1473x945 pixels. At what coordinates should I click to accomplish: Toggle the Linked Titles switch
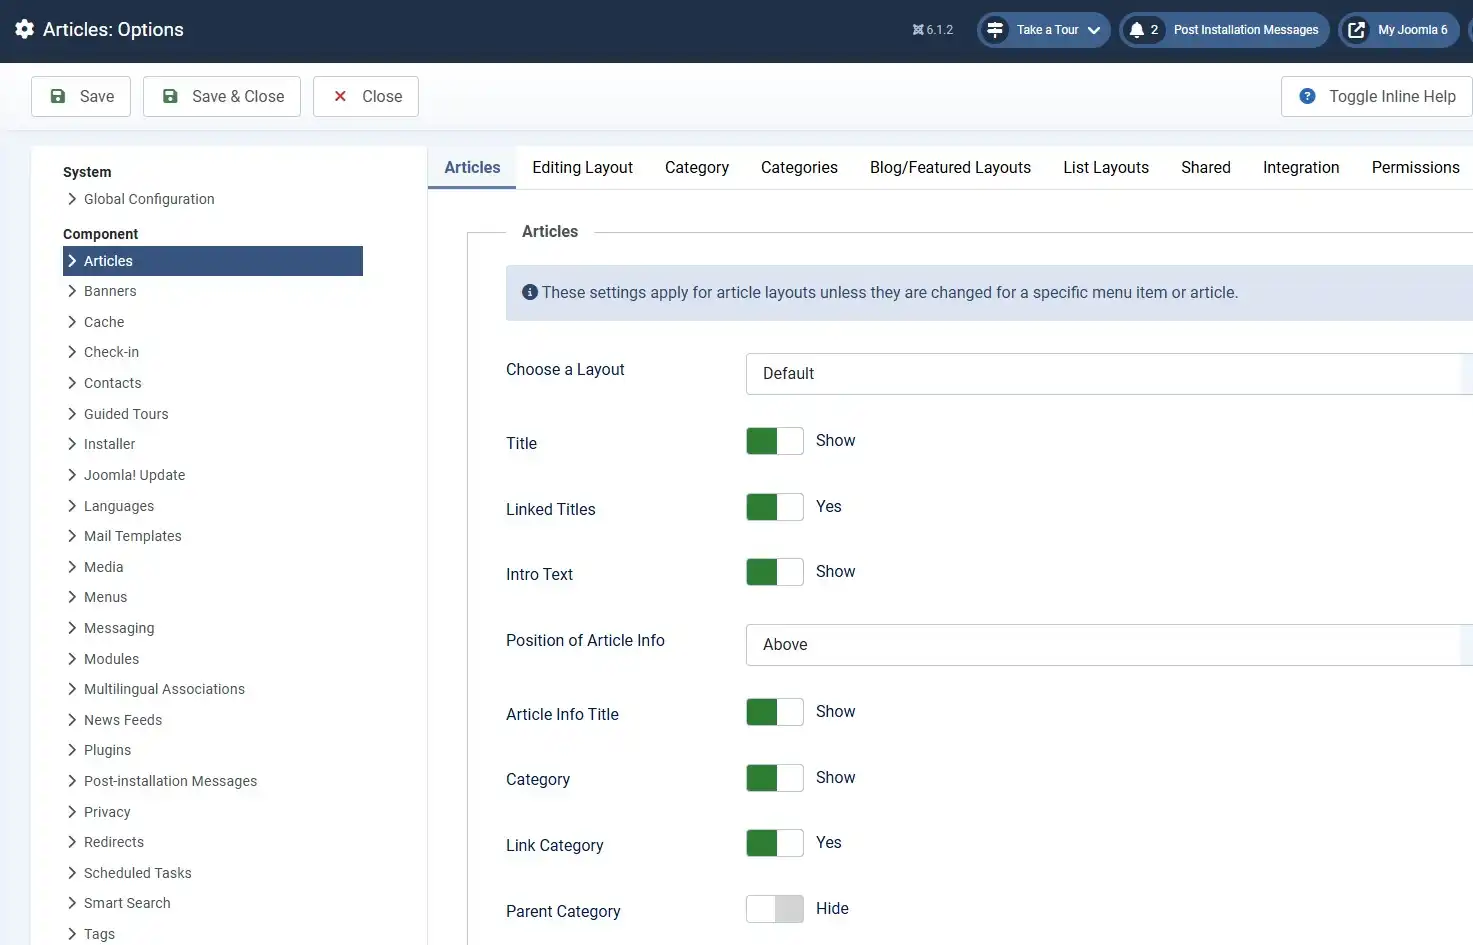[775, 507]
